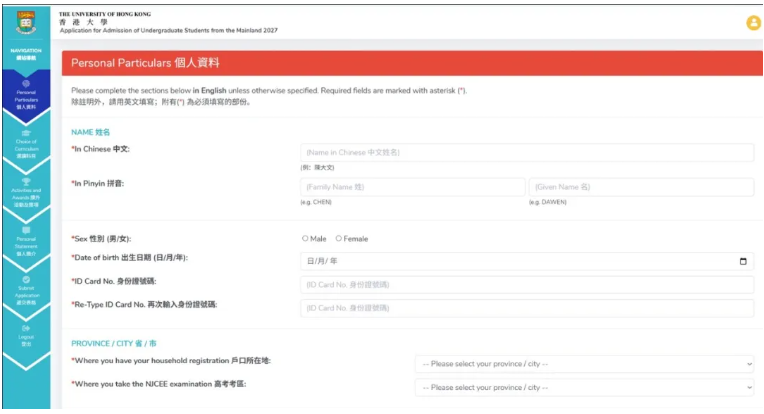The image size is (764, 414).
Task: Go to the Choice of Curriculum step
Action: (x=26, y=145)
